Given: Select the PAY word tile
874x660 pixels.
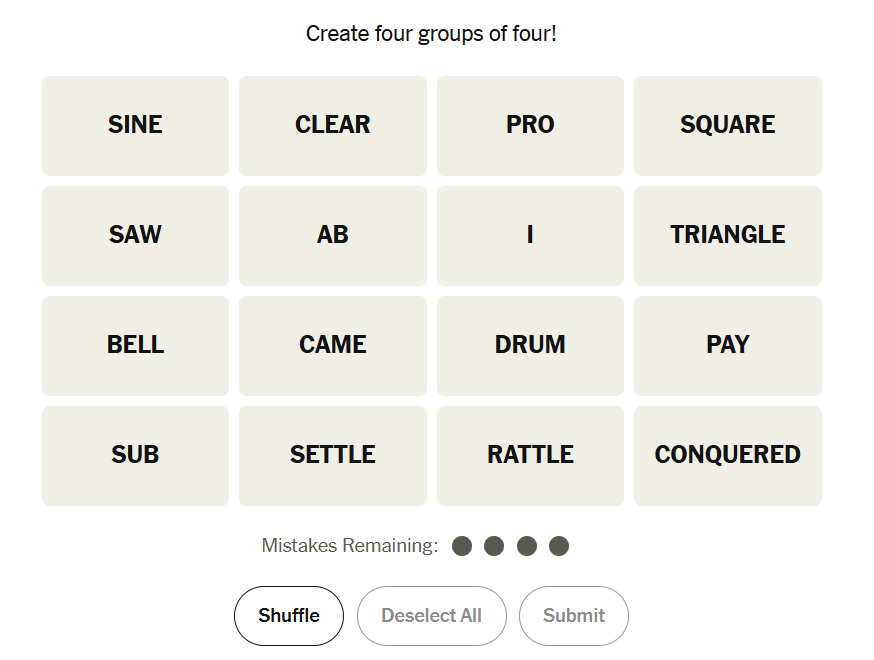Looking at the screenshot, I should coord(727,346).
